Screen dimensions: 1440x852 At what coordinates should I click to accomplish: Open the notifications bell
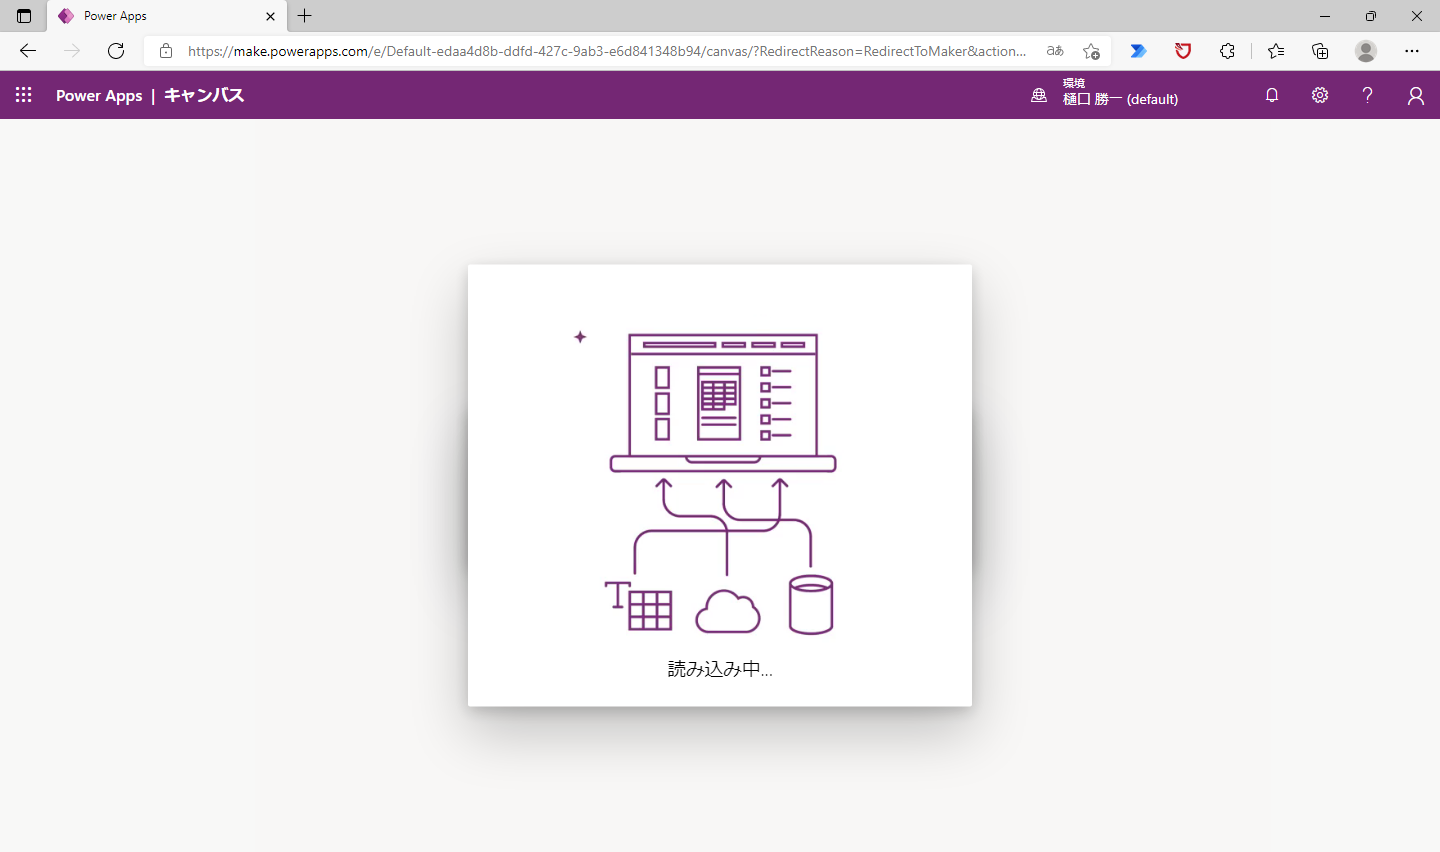pyautogui.click(x=1272, y=95)
